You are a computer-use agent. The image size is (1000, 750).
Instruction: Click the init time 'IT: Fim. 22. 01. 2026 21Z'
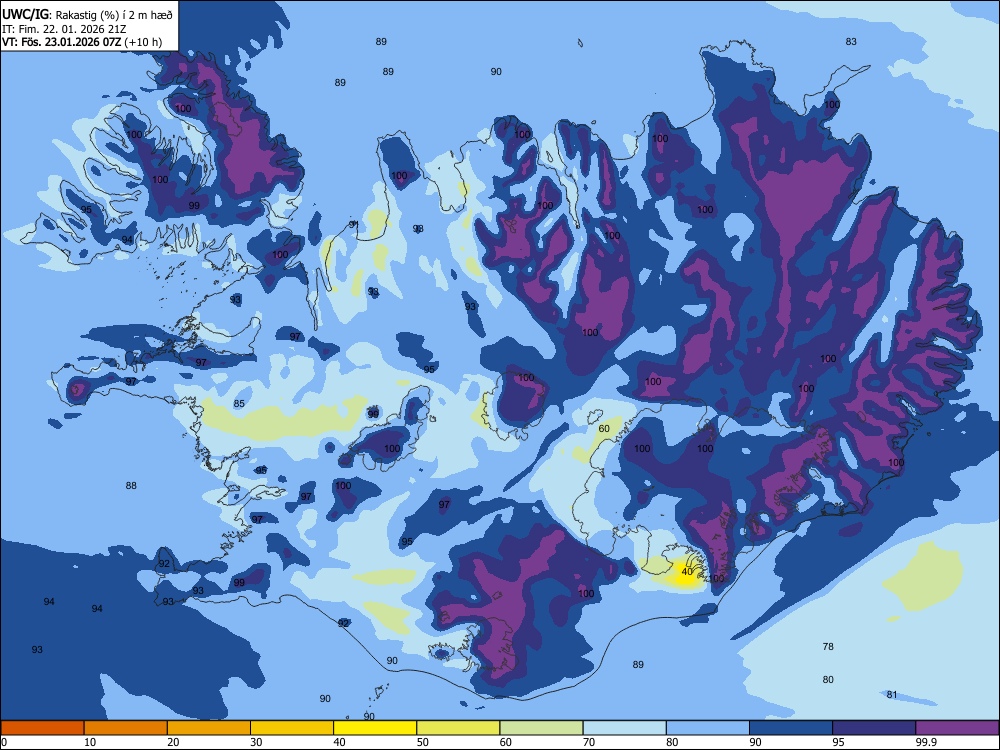[x=64, y=29]
